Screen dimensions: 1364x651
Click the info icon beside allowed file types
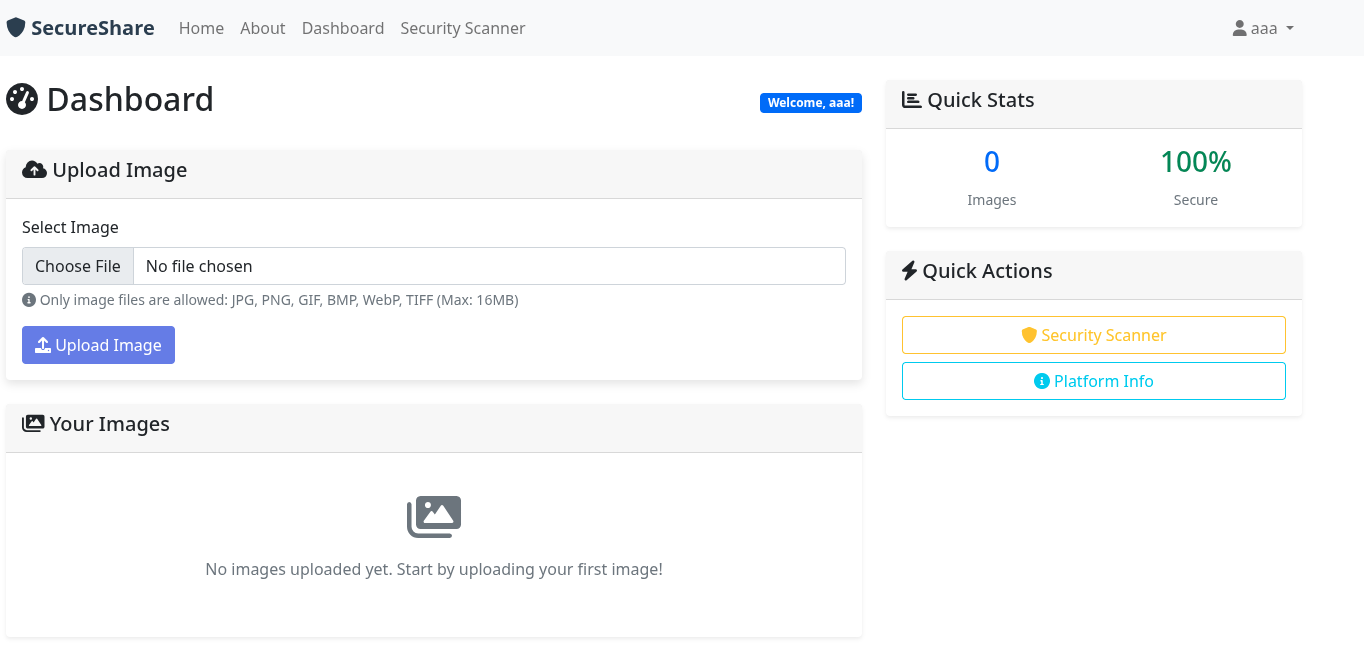(x=29, y=300)
